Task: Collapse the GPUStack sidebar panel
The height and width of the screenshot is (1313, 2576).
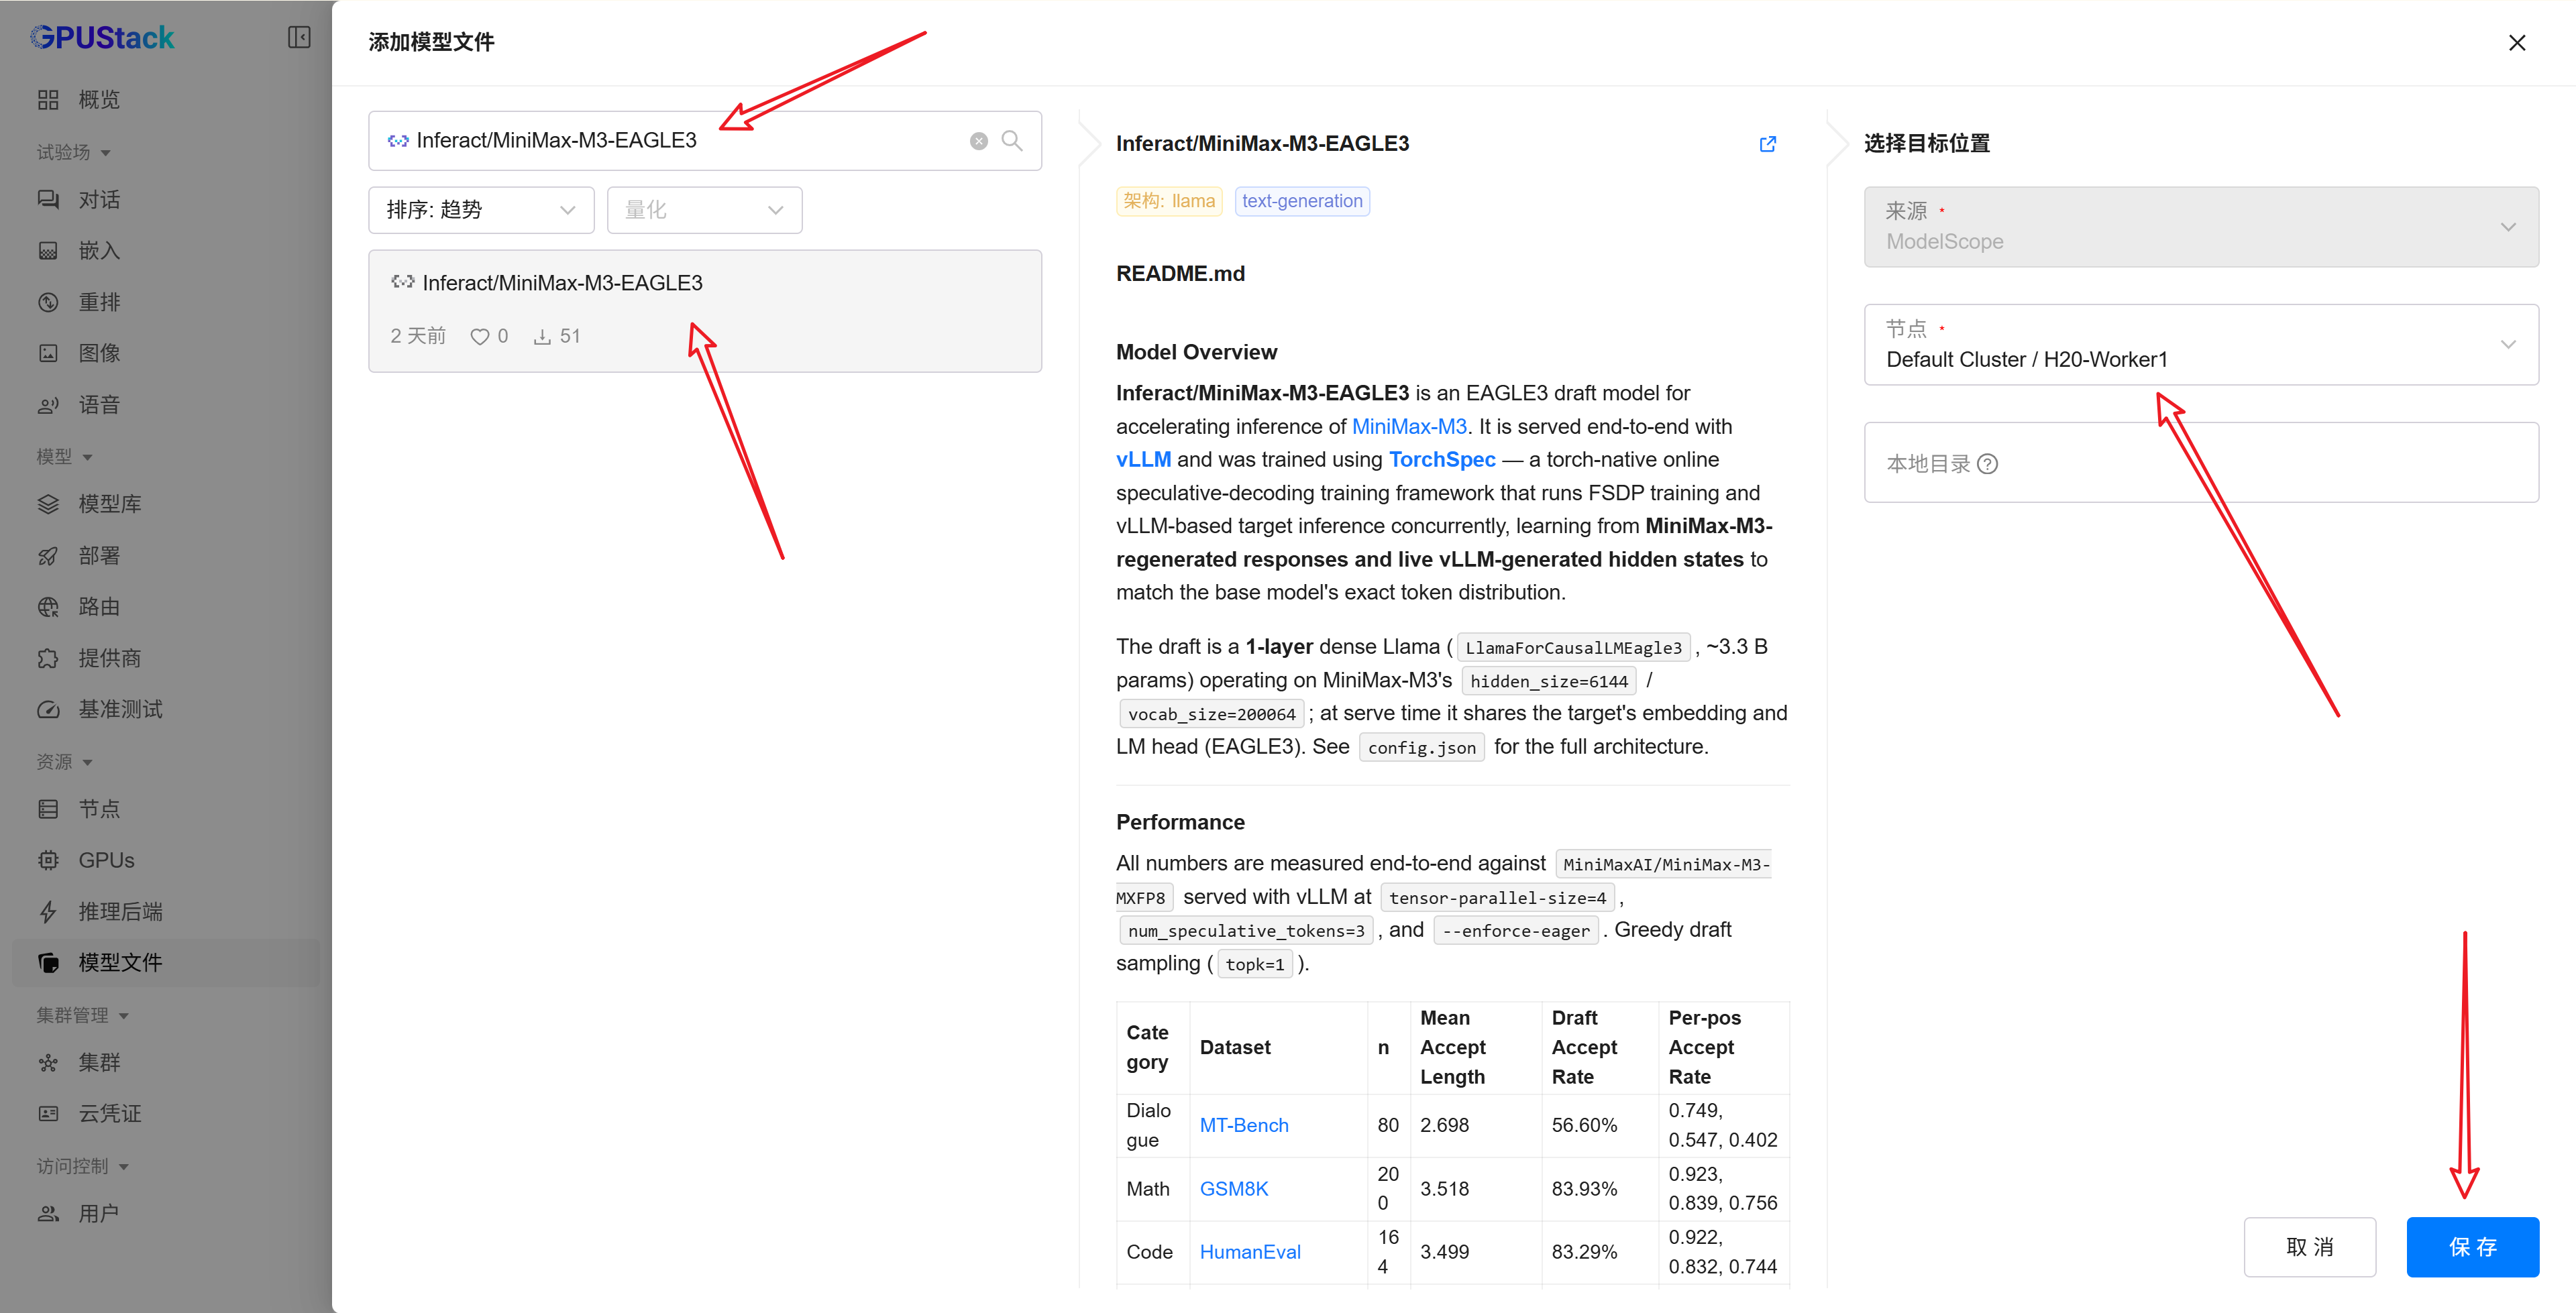Action: 299,38
